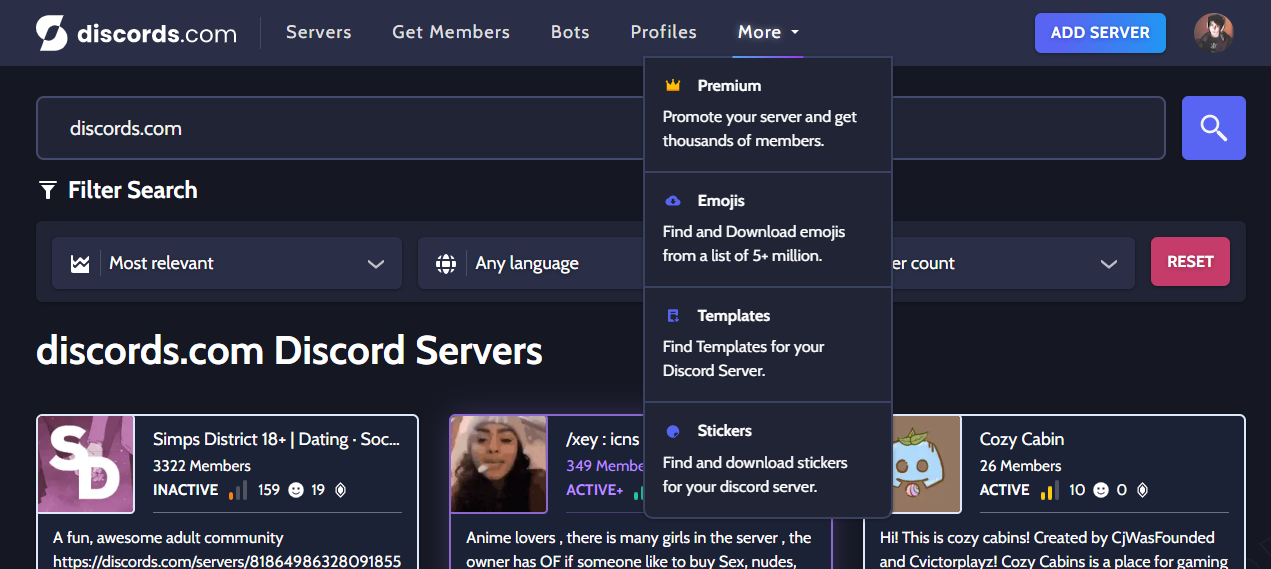This screenshot has height=569, width=1271.
Task: Open the Bots navigation item
Action: (x=570, y=32)
